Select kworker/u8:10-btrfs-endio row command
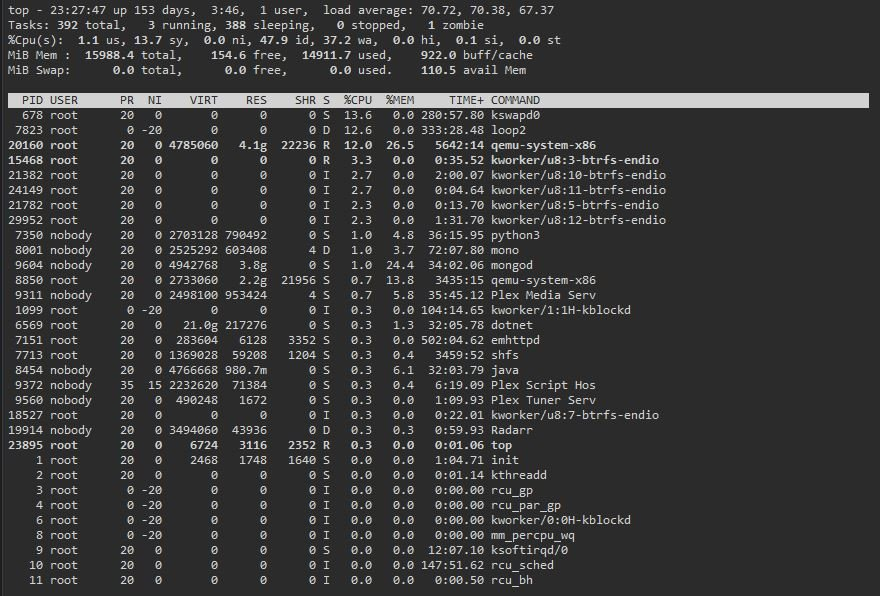Screen dimensions: 880x596 point(578,175)
